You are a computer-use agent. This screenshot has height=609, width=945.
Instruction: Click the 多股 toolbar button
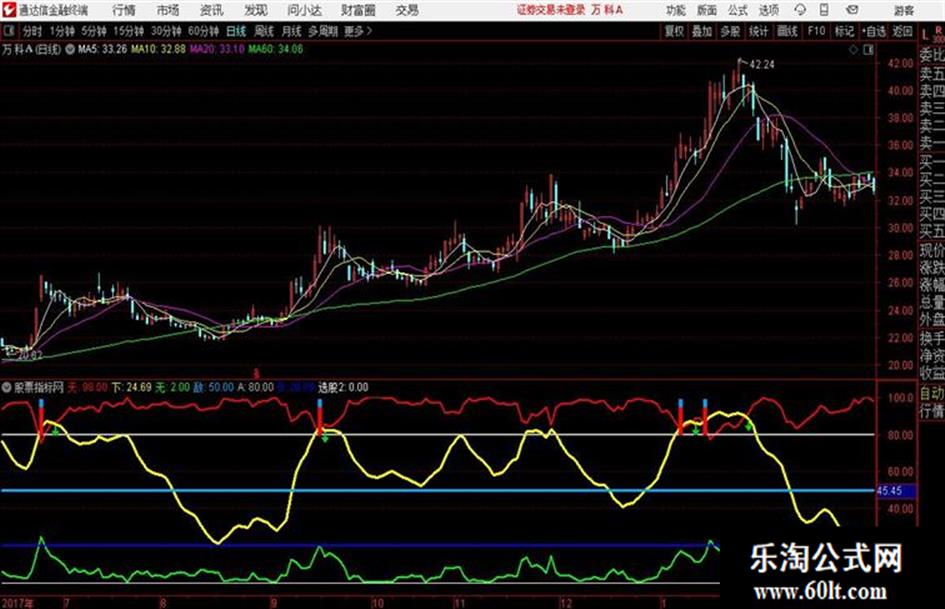click(730, 31)
